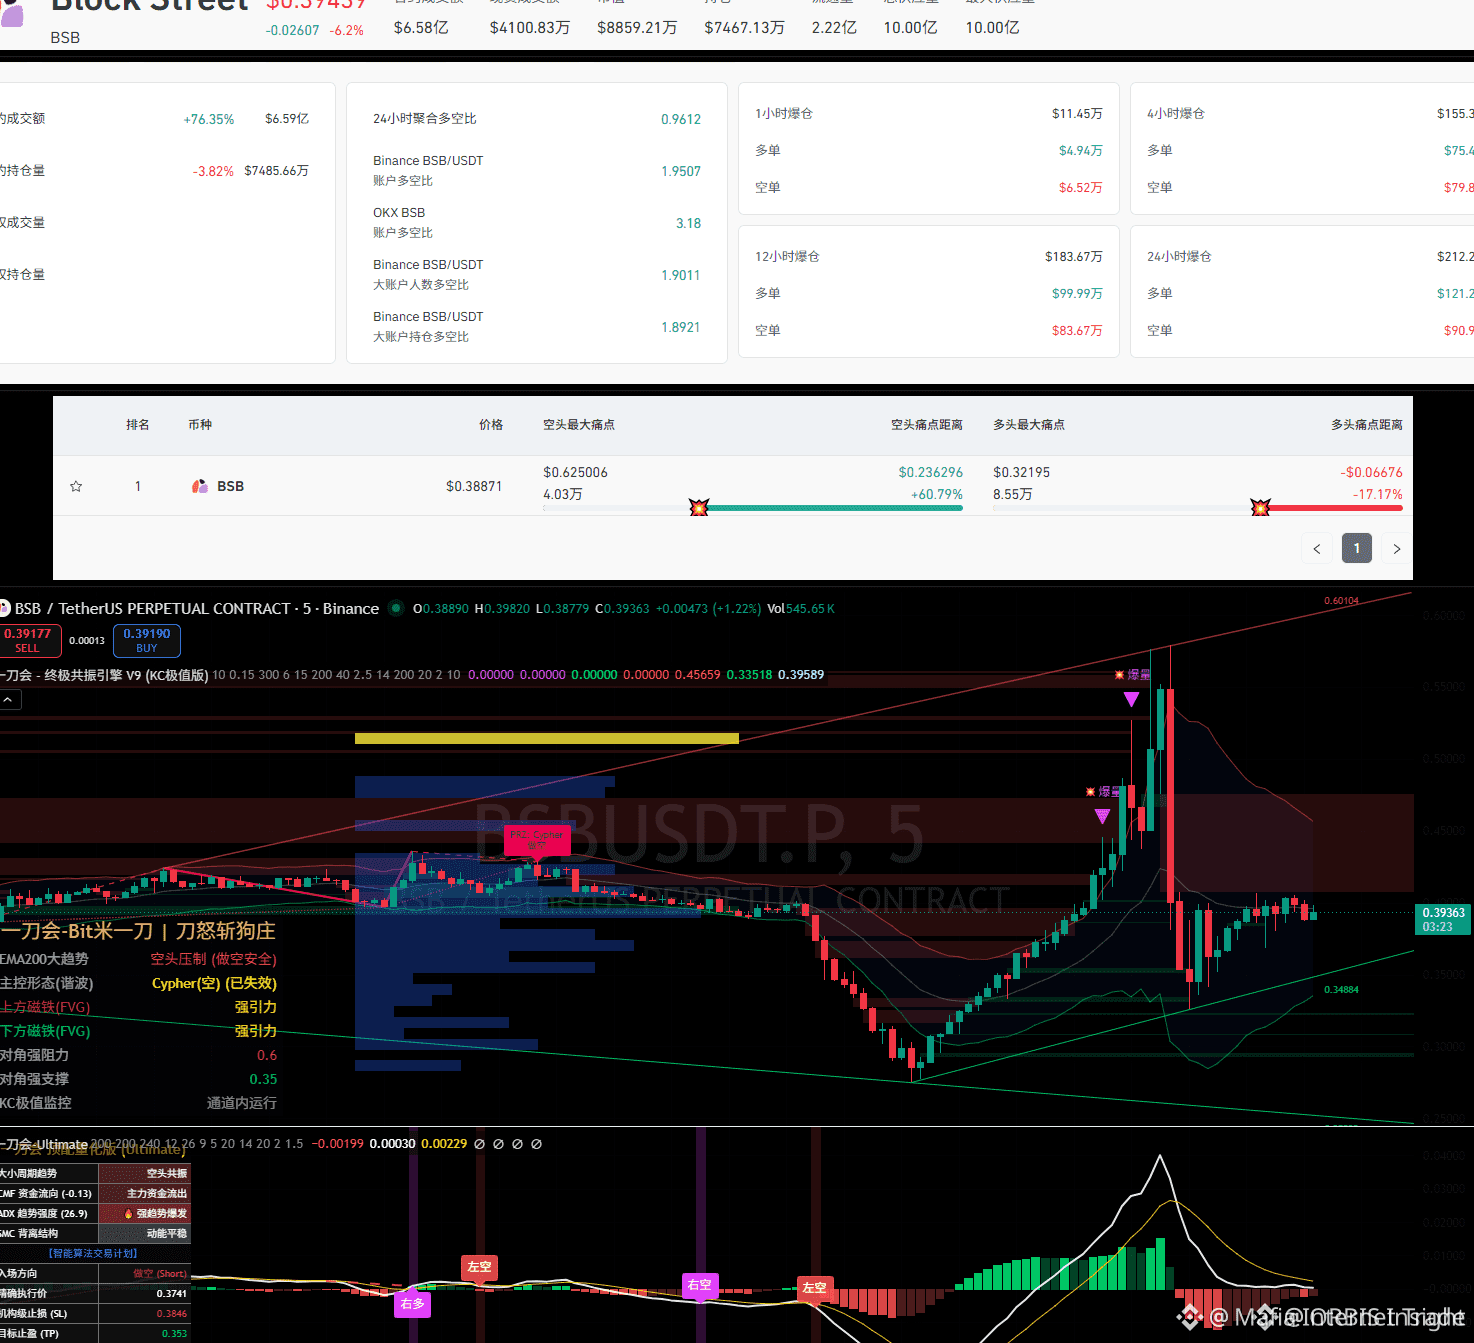
Task: Click the 多头最大痛点 column header
Action: pos(1029,425)
